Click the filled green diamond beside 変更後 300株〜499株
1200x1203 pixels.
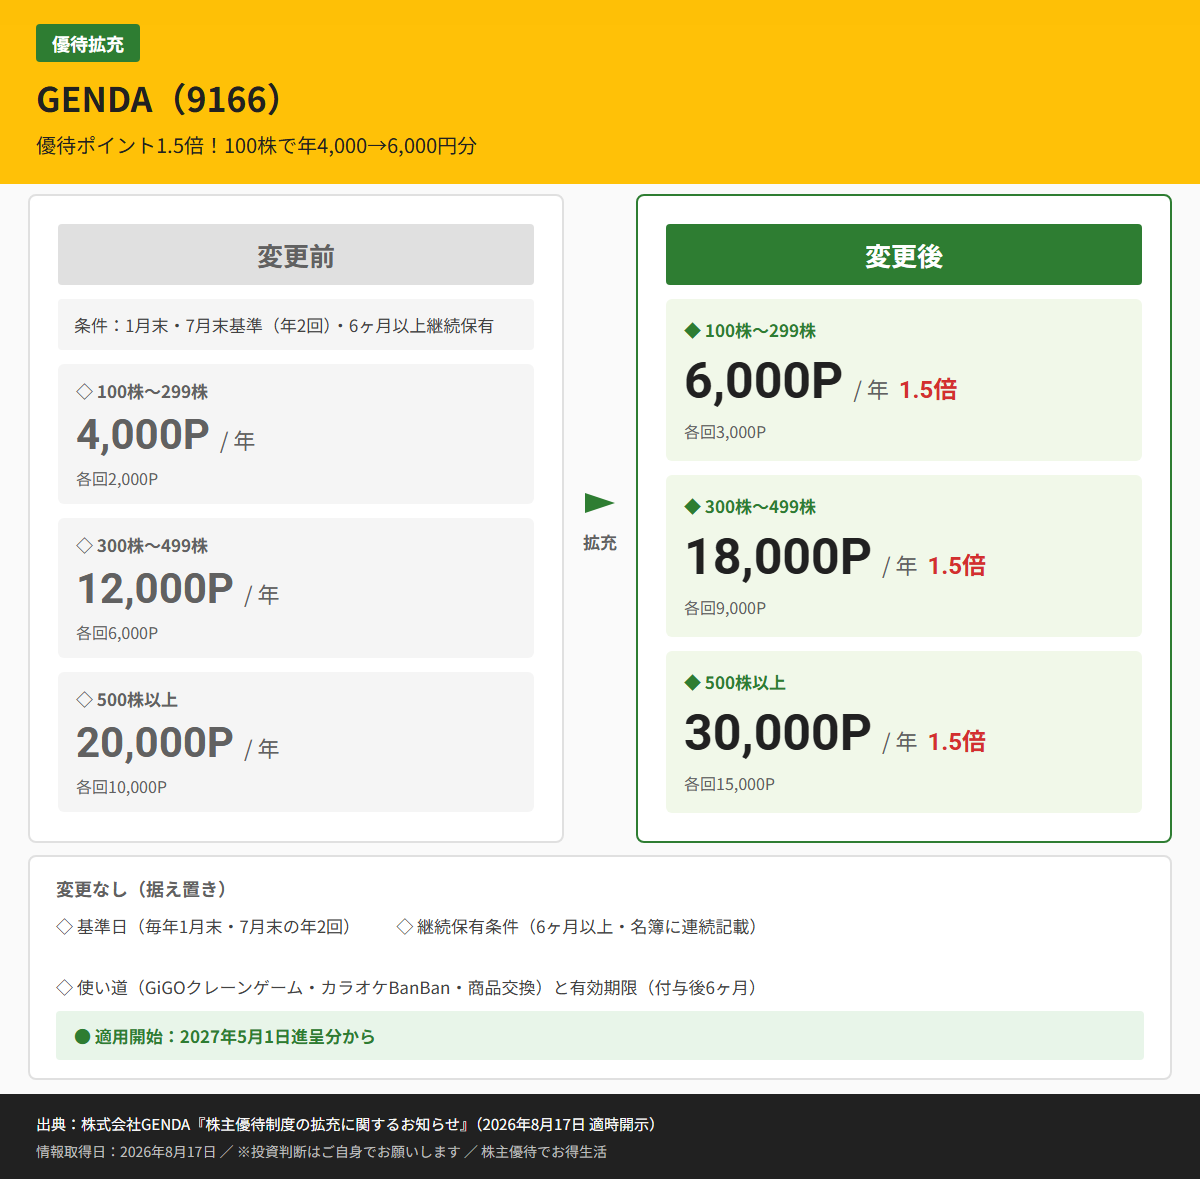[692, 507]
